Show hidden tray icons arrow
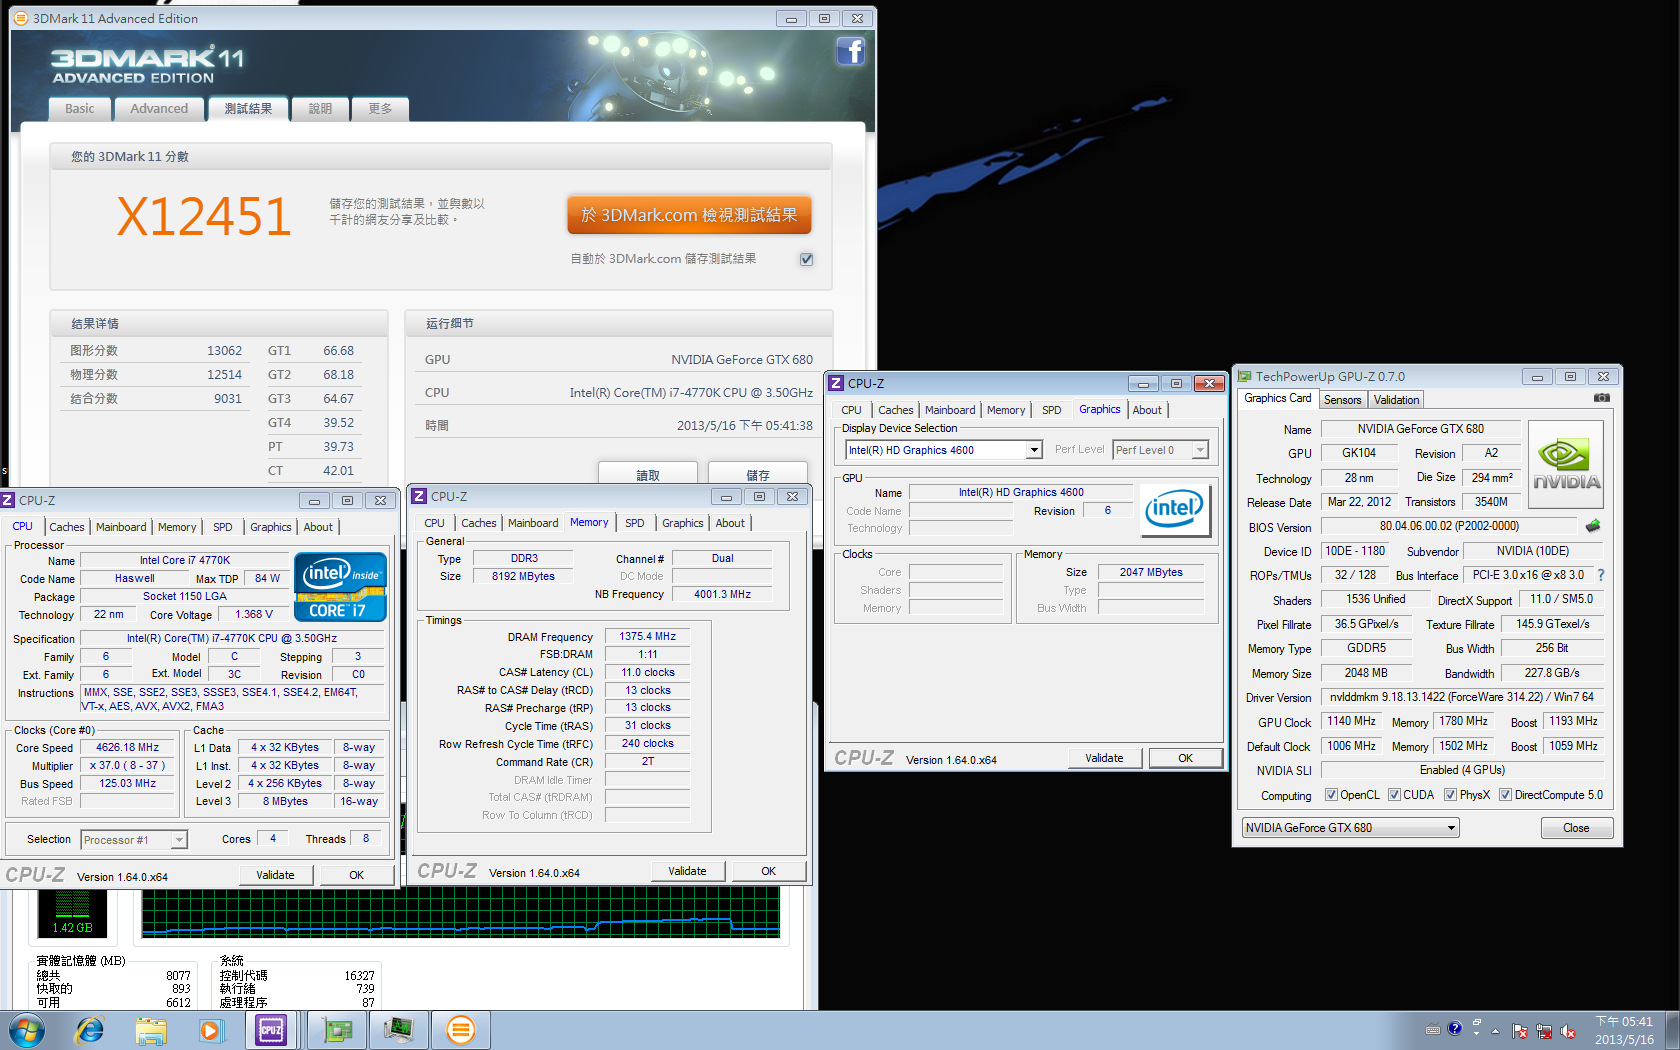Viewport: 1680px width, 1050px height. pyautogui.click(x=1495, y=1031)
